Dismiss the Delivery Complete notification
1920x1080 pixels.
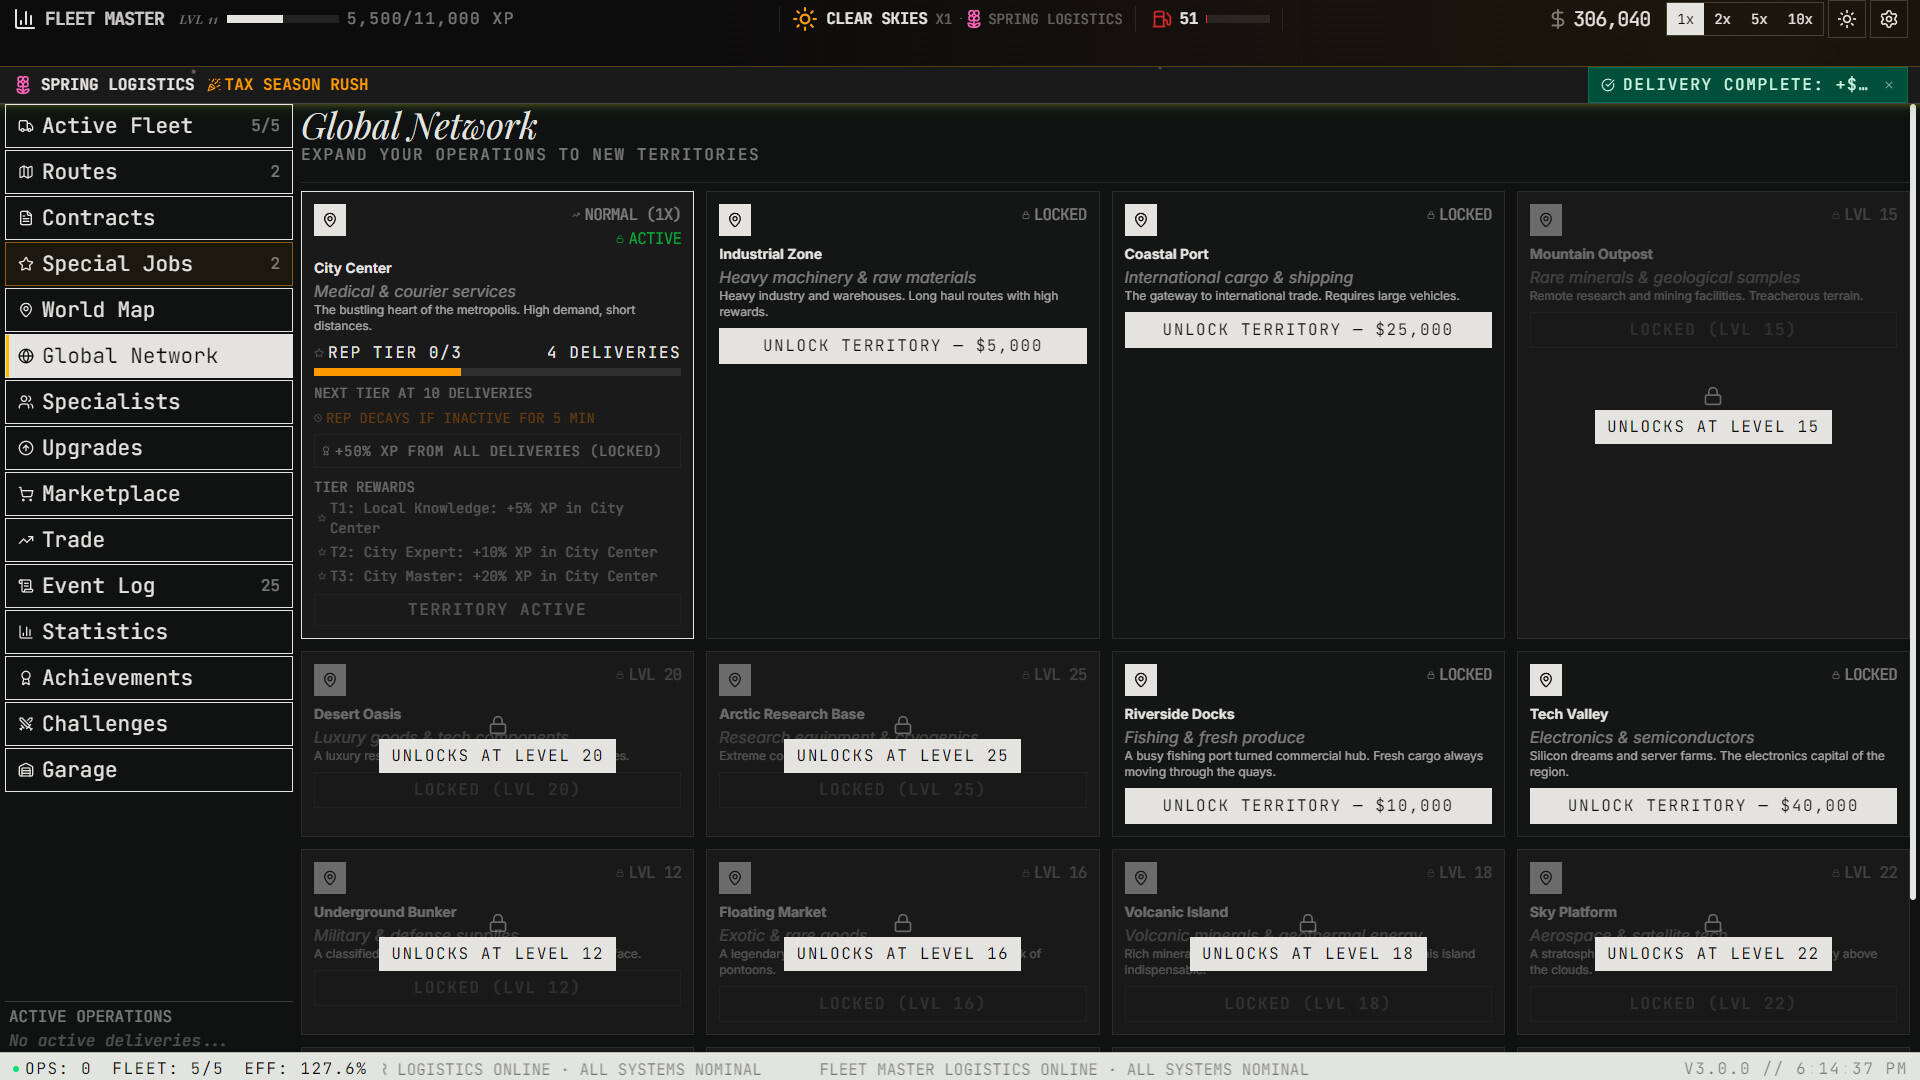(x=1889, y=85)
